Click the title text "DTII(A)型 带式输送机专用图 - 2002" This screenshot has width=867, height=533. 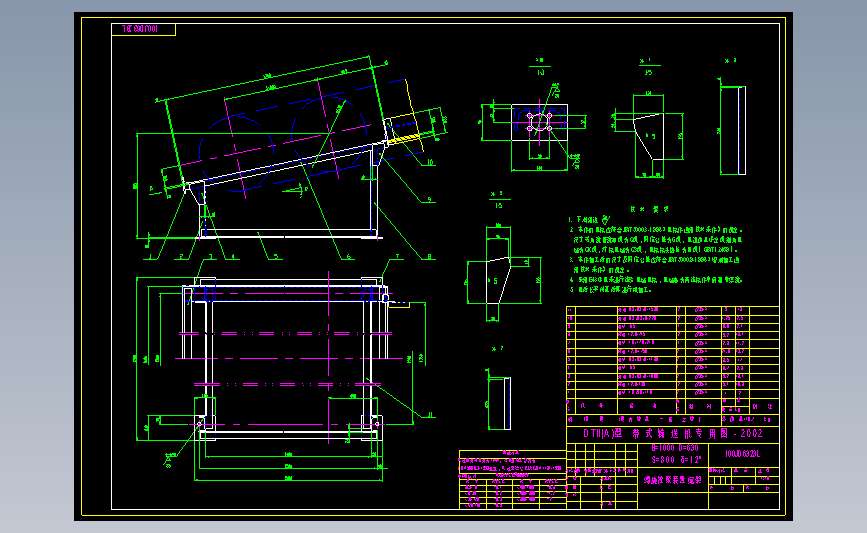(x=673, y=434)
